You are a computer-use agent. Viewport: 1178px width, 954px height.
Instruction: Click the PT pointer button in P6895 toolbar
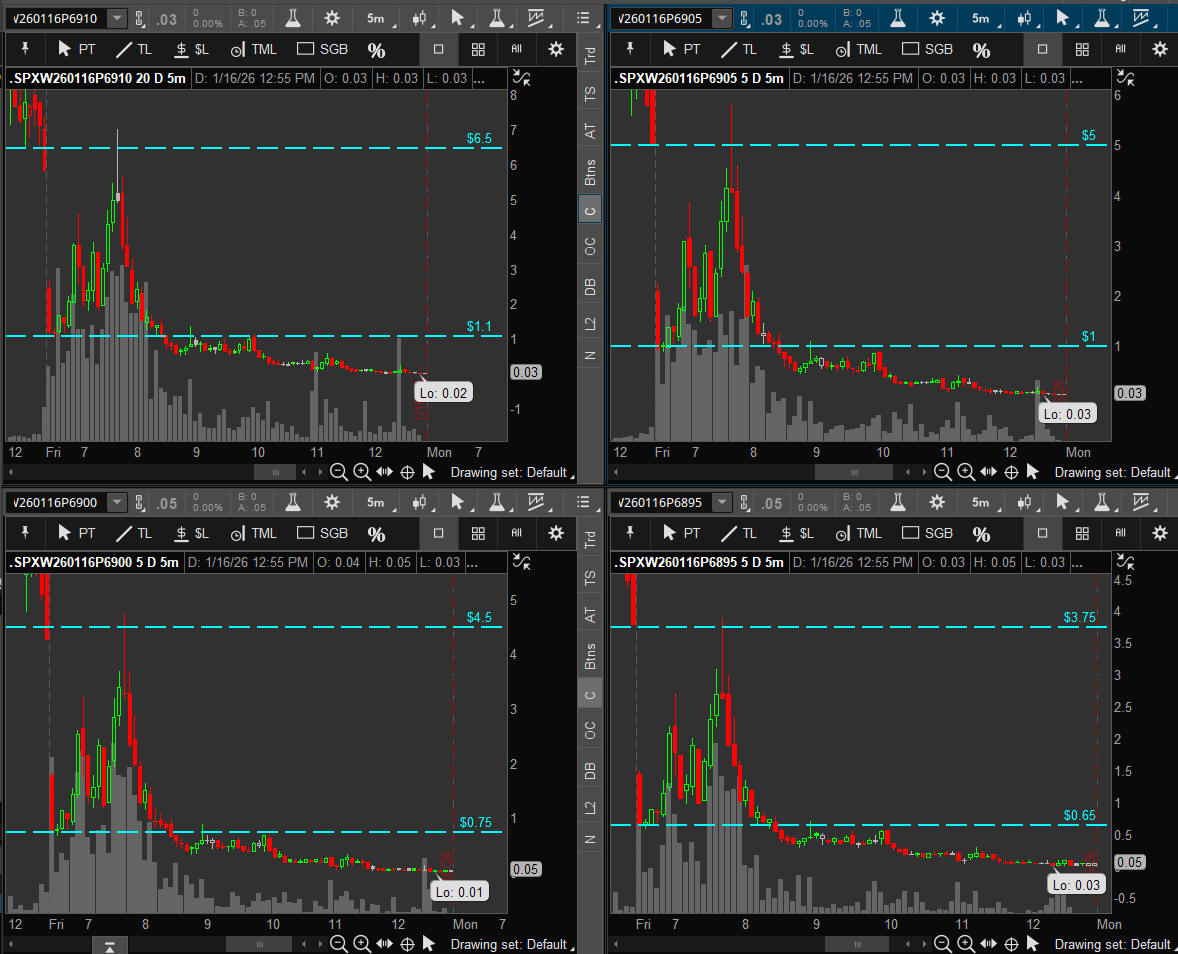[680, 533]
